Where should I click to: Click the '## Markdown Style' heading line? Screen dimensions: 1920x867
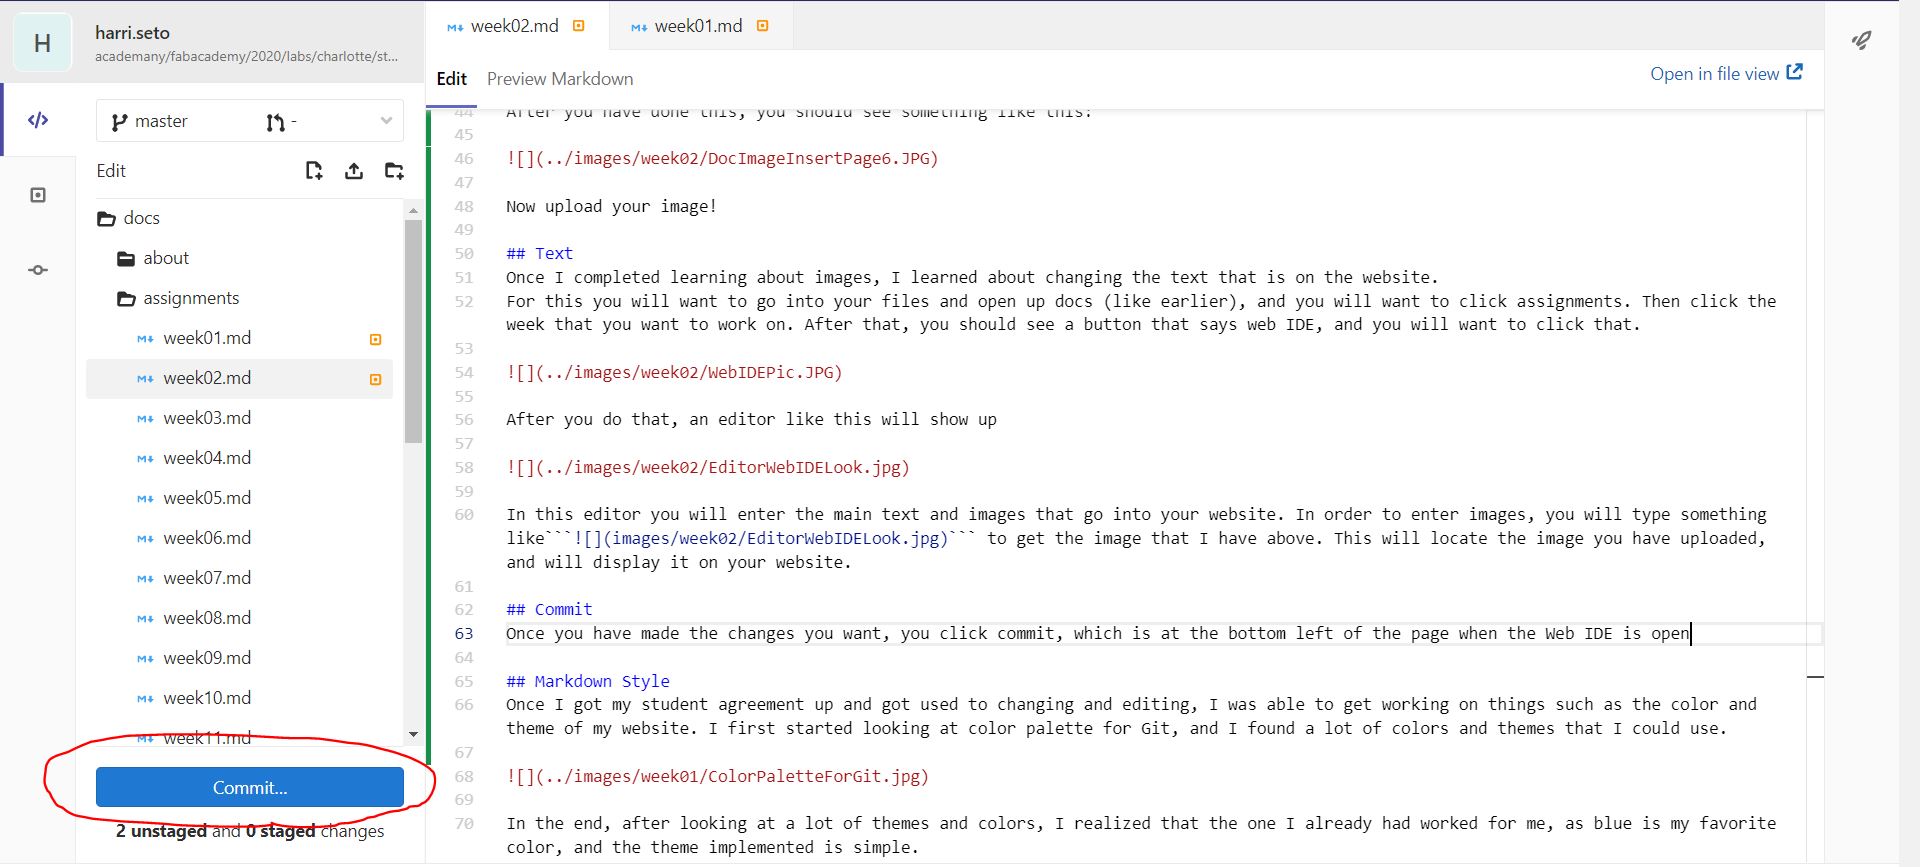click(588, 682)
